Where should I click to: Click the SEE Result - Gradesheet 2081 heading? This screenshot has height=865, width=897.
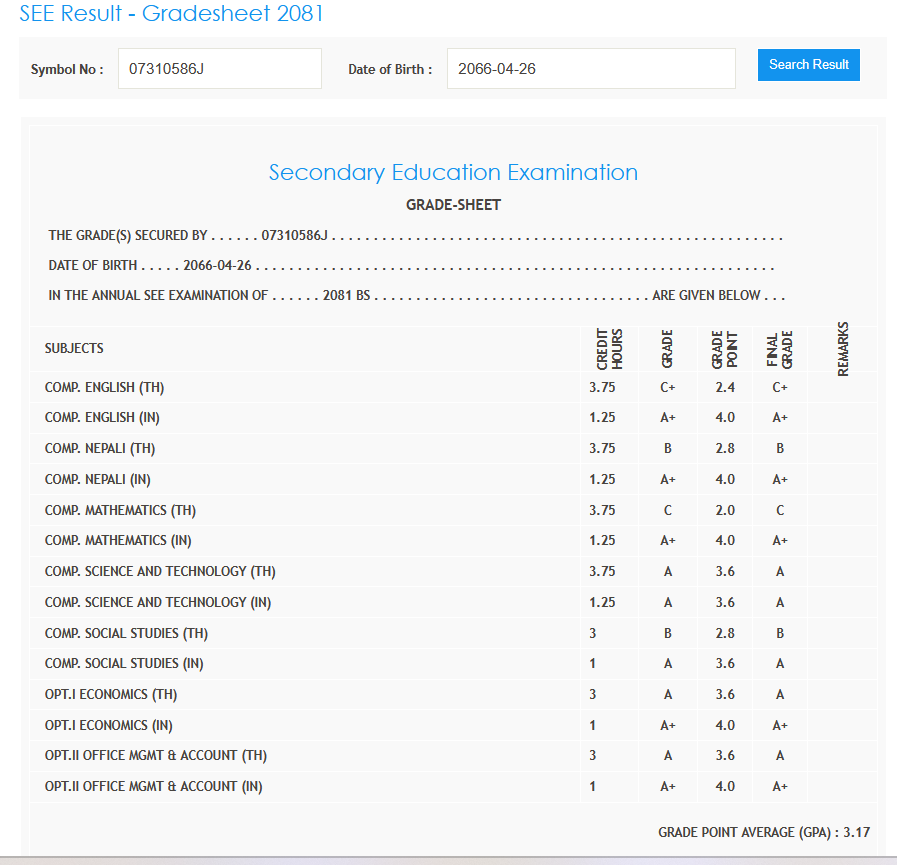tap(171, 14)
